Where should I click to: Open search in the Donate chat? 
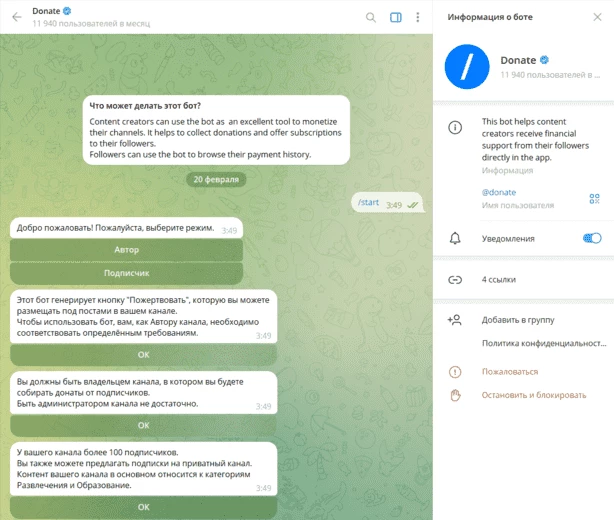370,17
